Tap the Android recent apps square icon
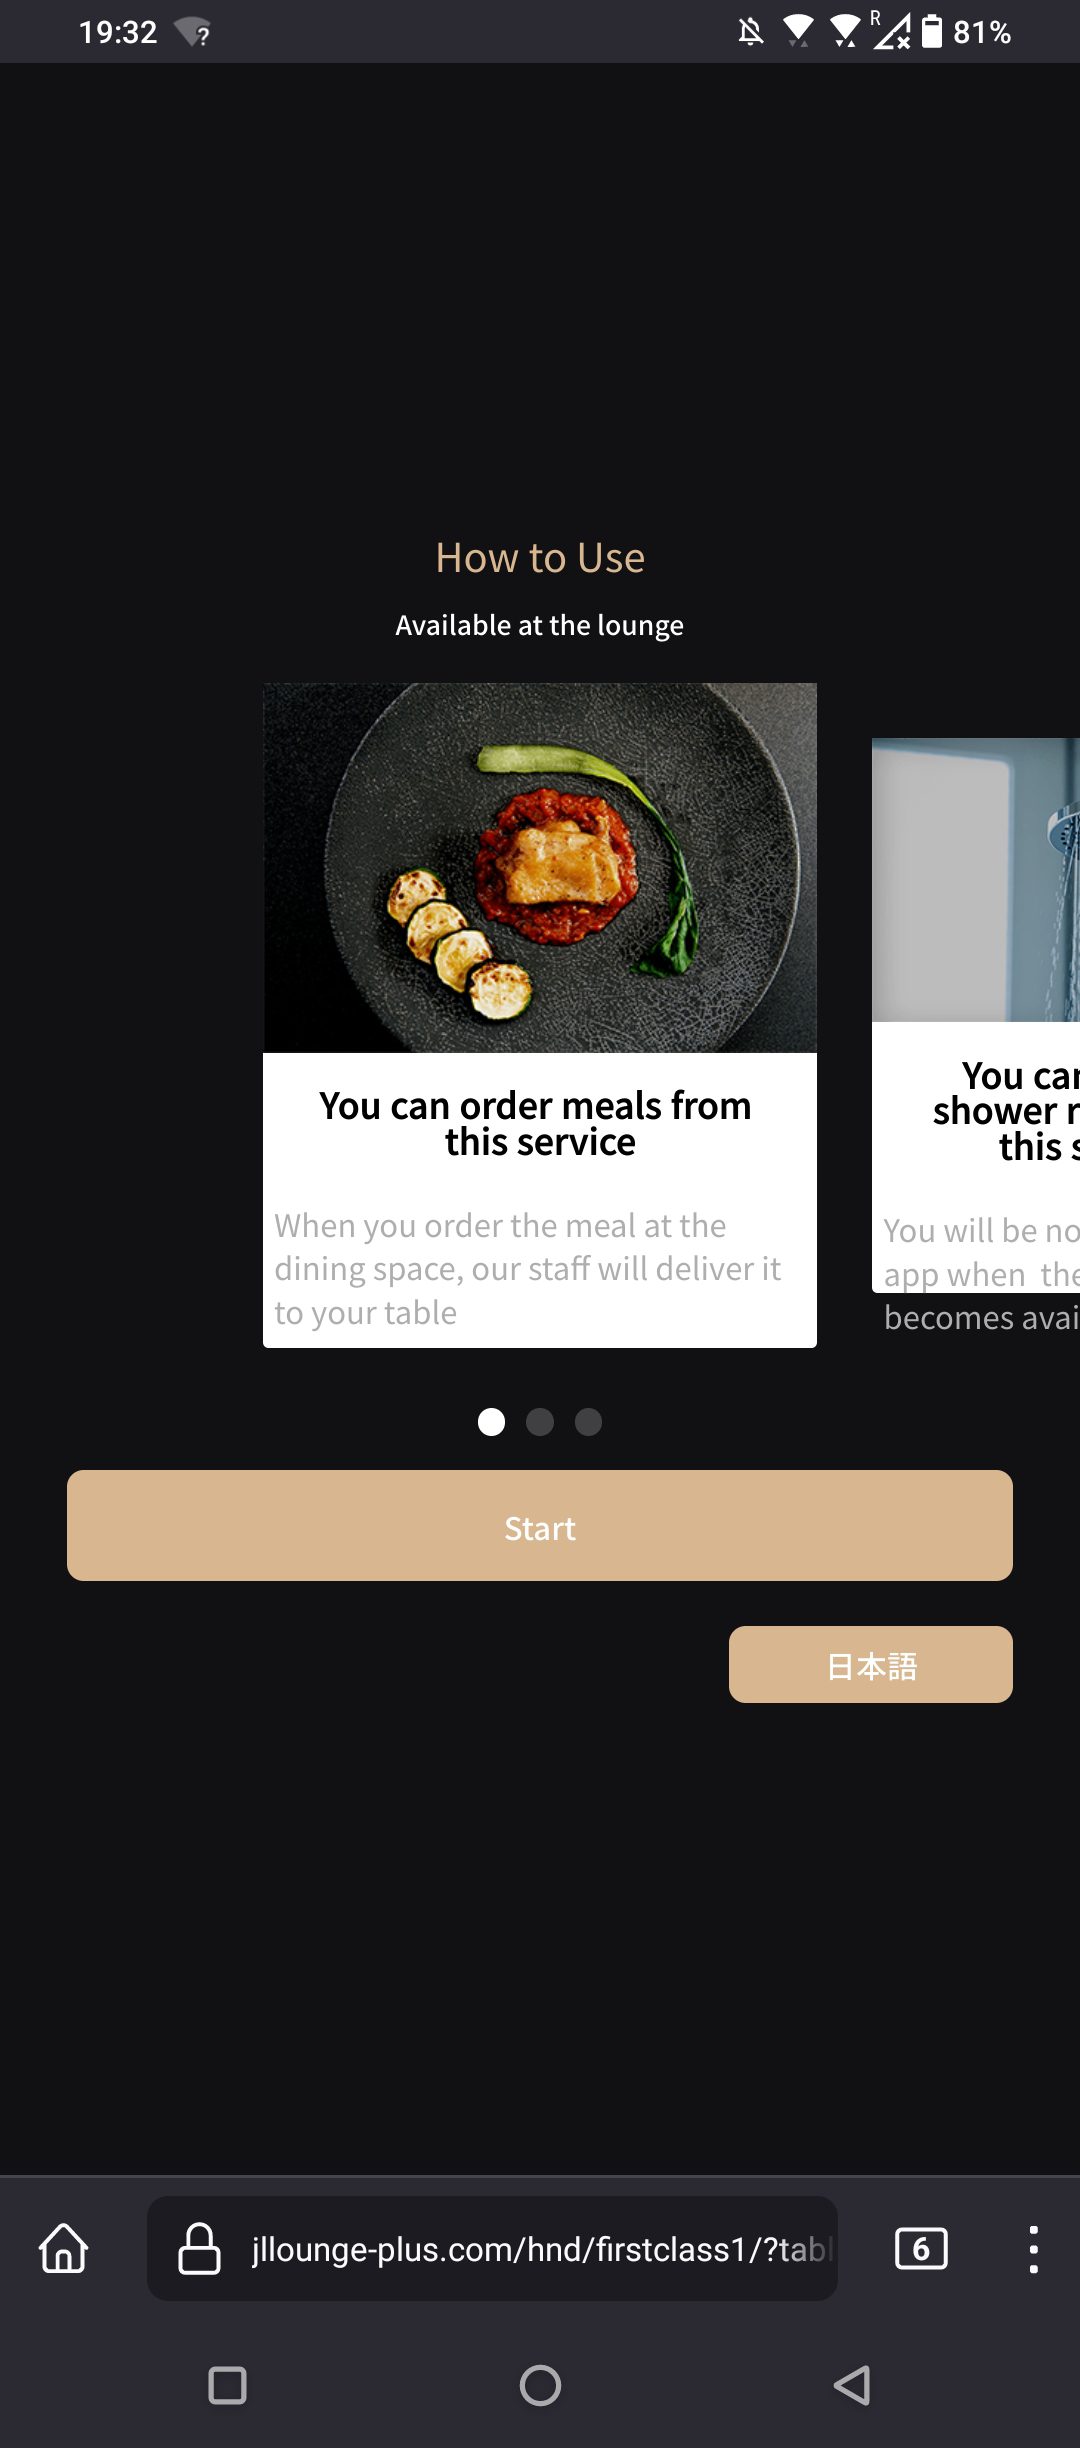Screen dimensions: 1080x2448 pyautogui.click(x=227, y=2385)
